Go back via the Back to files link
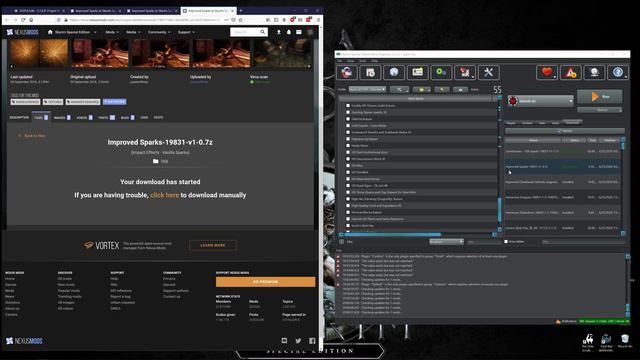 [32, 136]
